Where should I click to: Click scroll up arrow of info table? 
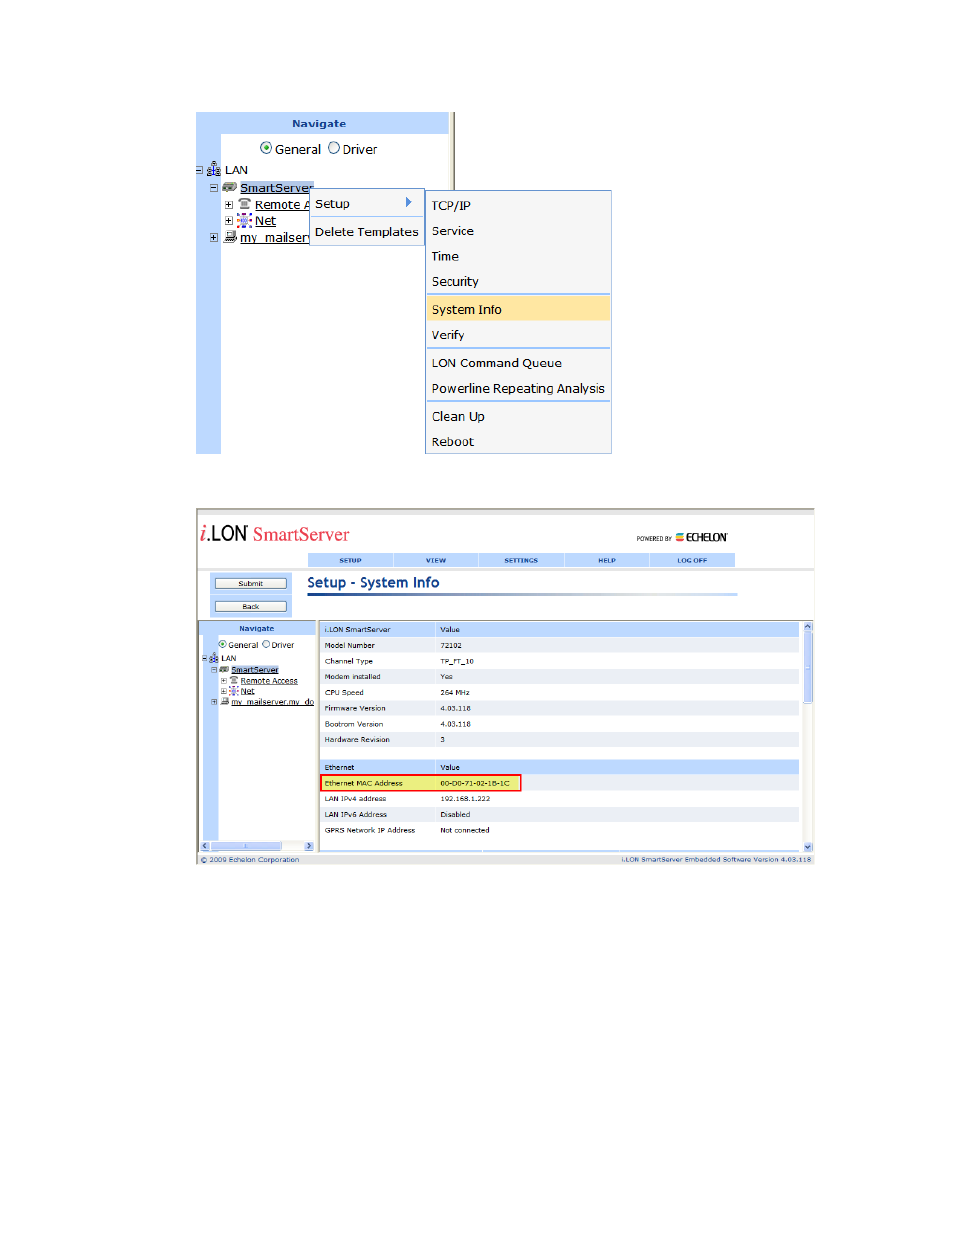(808, 626)
